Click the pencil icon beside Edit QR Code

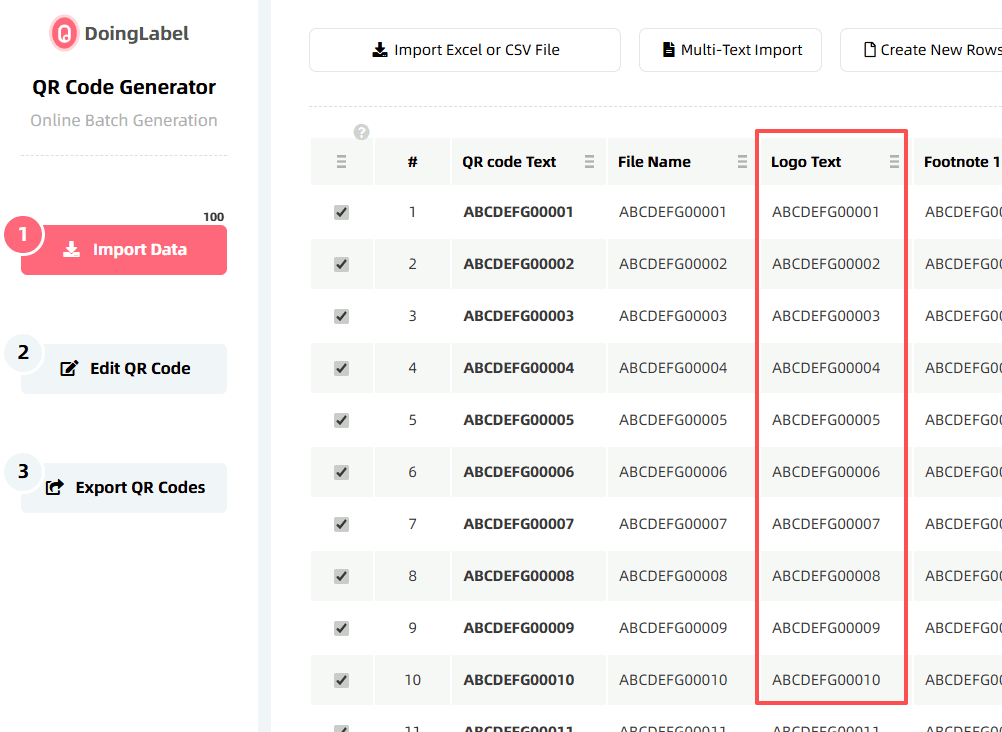(x=69, y=368)
